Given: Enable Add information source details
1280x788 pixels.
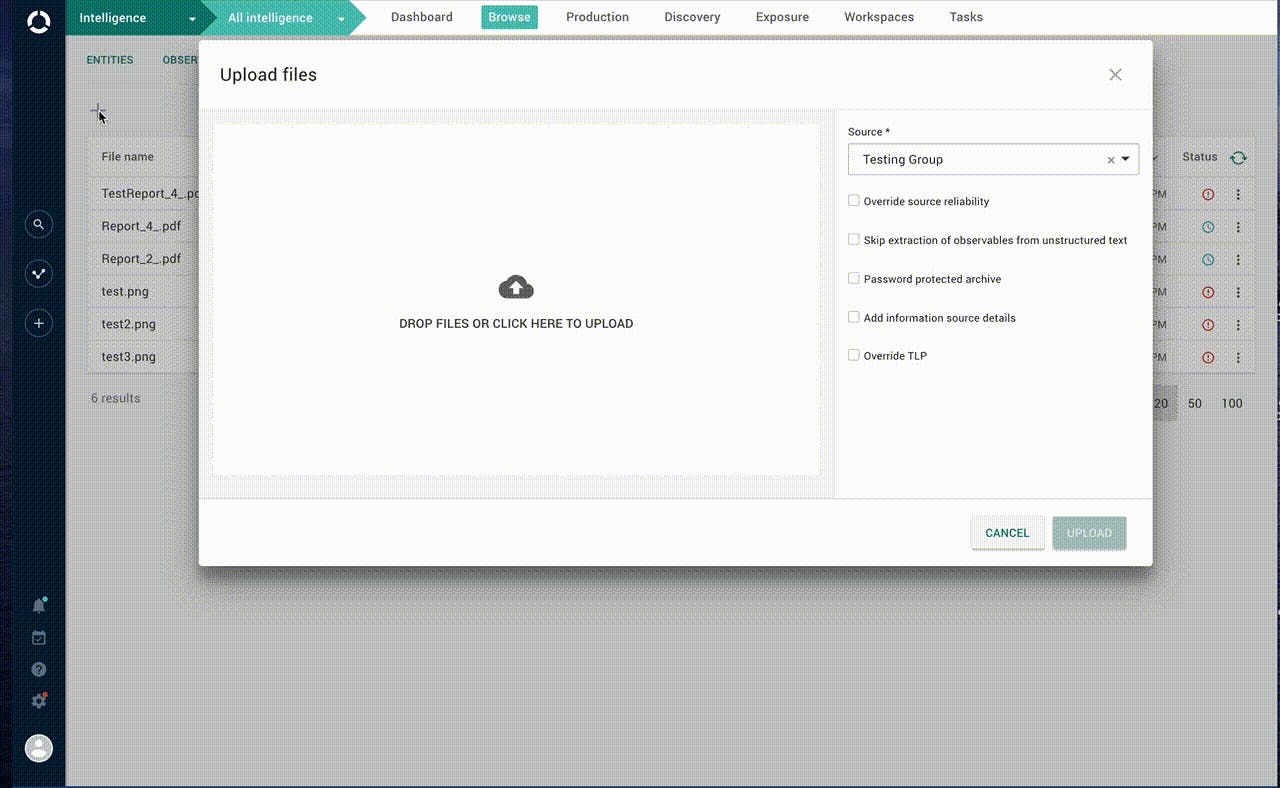Looking at the screenshot, I should 854,317.
